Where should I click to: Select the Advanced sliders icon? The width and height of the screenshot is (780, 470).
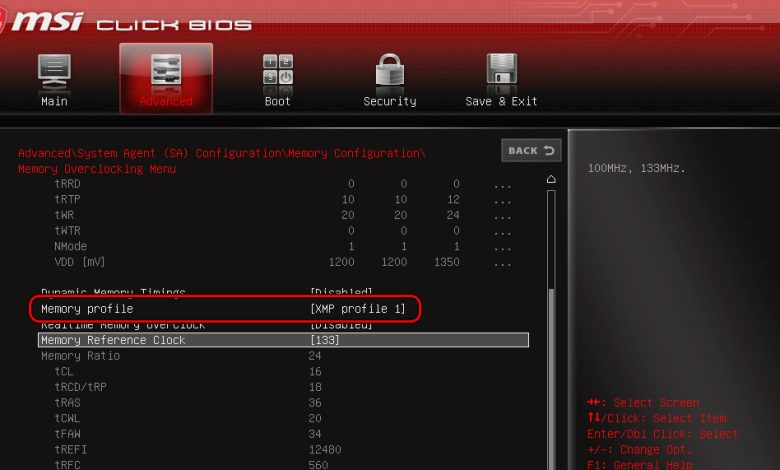[166, 71]
